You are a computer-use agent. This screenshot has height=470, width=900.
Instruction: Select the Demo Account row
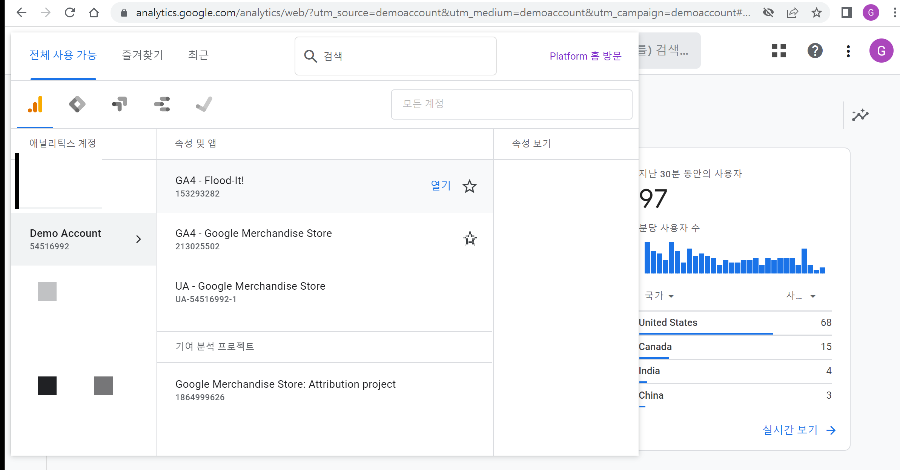pyautogui.click(x=84, y=239)
